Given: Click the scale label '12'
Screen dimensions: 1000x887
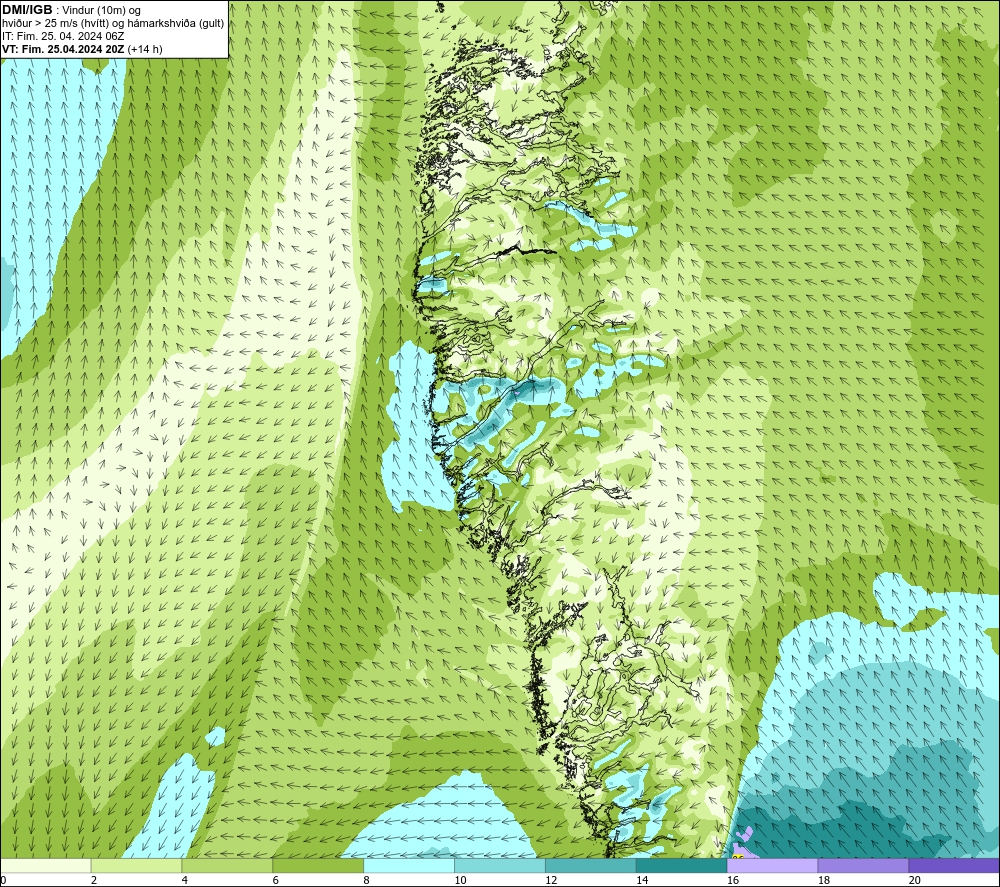Looking at the screenshot, I should coord(551,880).
